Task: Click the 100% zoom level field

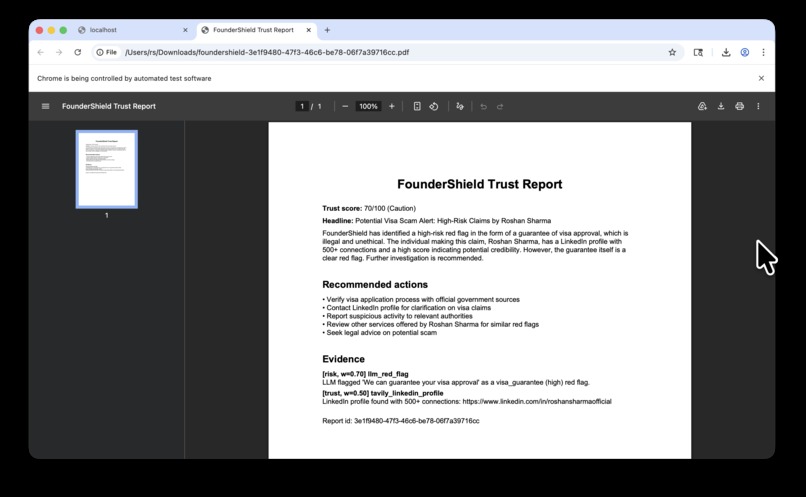Action: pyautogui.click(x=369, y=106)
